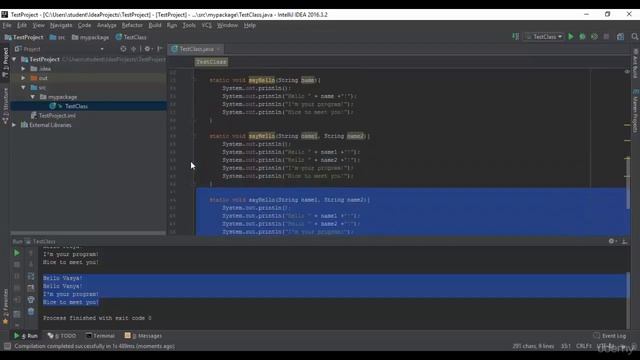Click the Print icon in Run console

(31, 300)
